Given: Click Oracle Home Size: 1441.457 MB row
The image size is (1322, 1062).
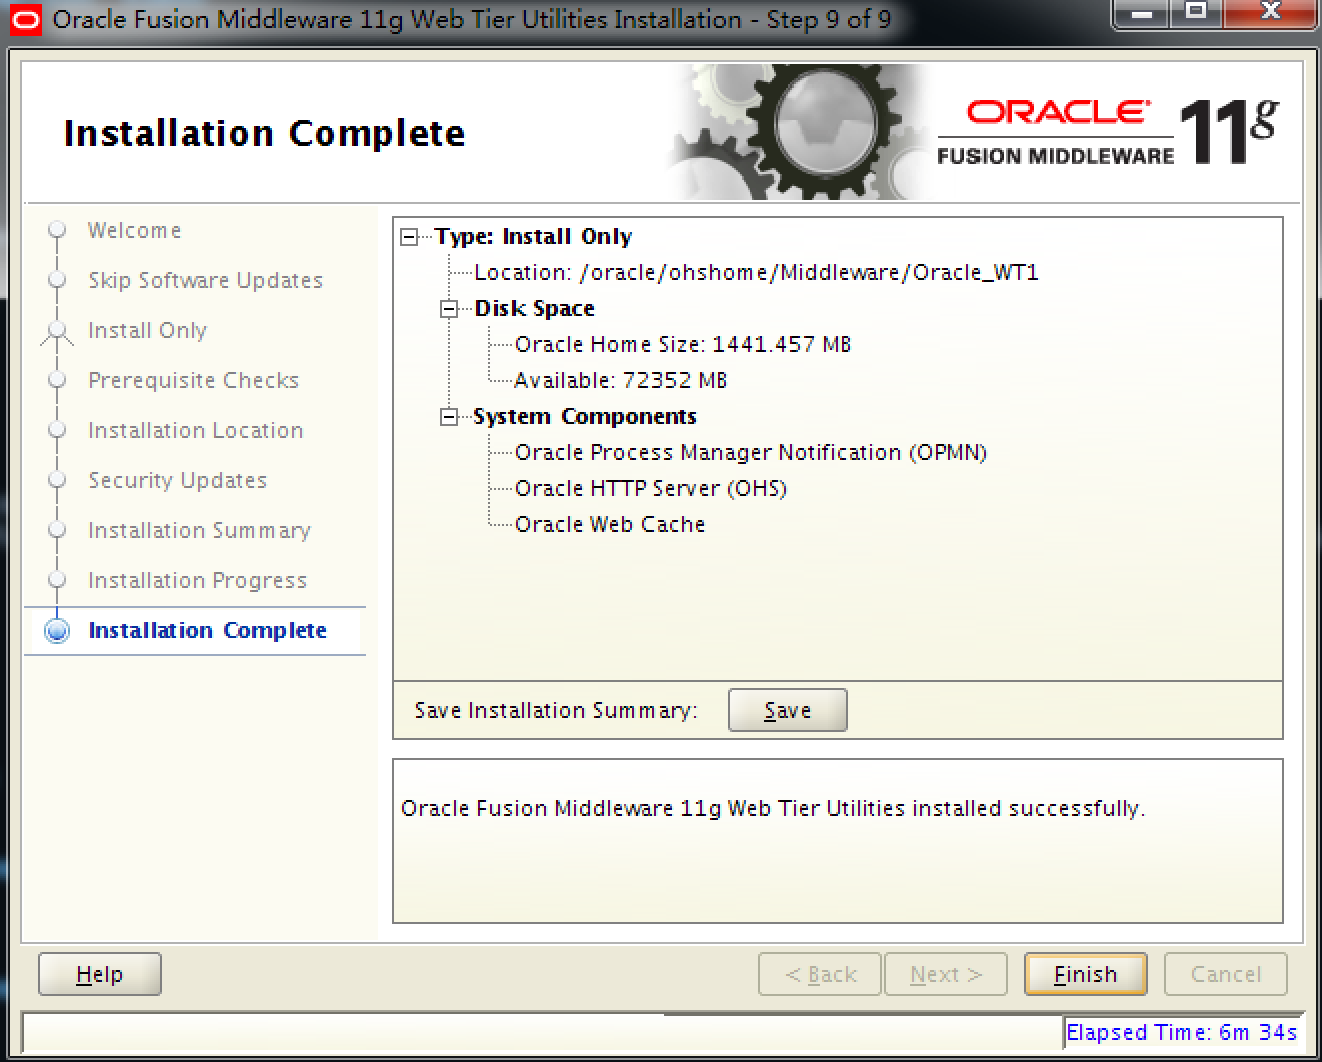Looking at the screenshot, I should tap(683, 345).
